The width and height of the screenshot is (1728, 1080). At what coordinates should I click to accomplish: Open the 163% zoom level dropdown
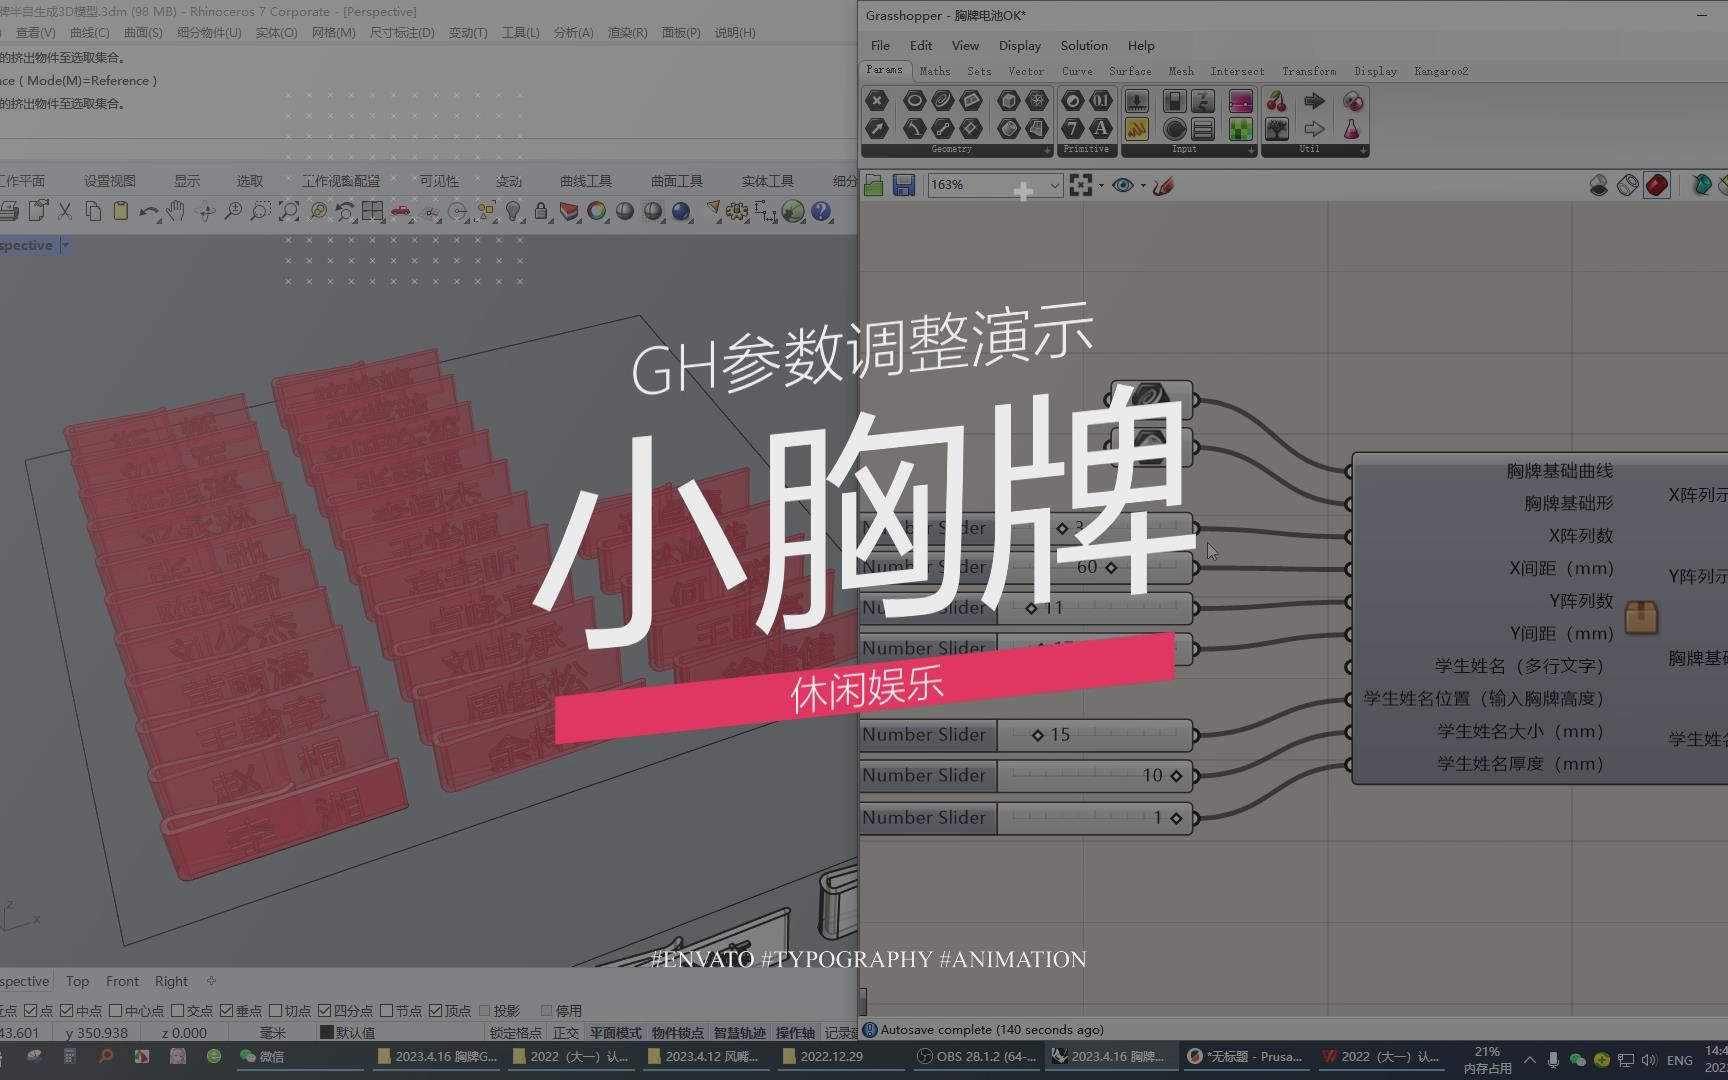(x=1054, y=185)
